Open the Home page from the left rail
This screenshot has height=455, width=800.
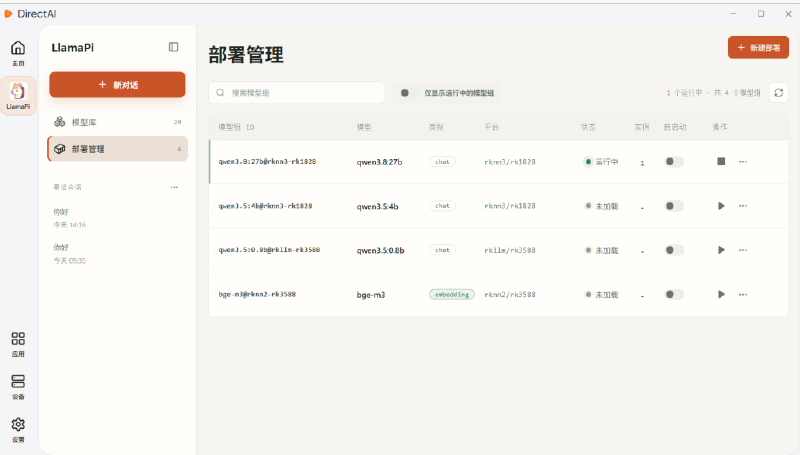point(18,53)
